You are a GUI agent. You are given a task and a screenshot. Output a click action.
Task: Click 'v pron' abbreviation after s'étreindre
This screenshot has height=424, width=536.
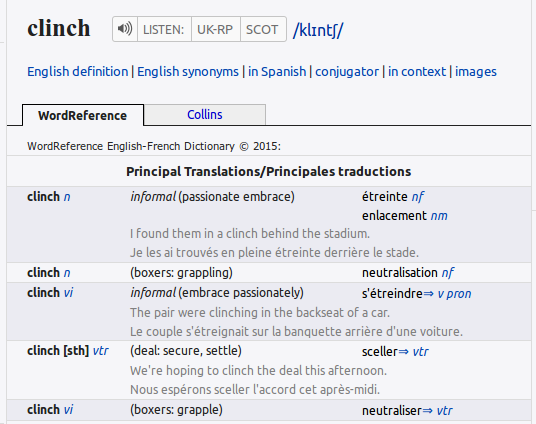pos(455,293)
